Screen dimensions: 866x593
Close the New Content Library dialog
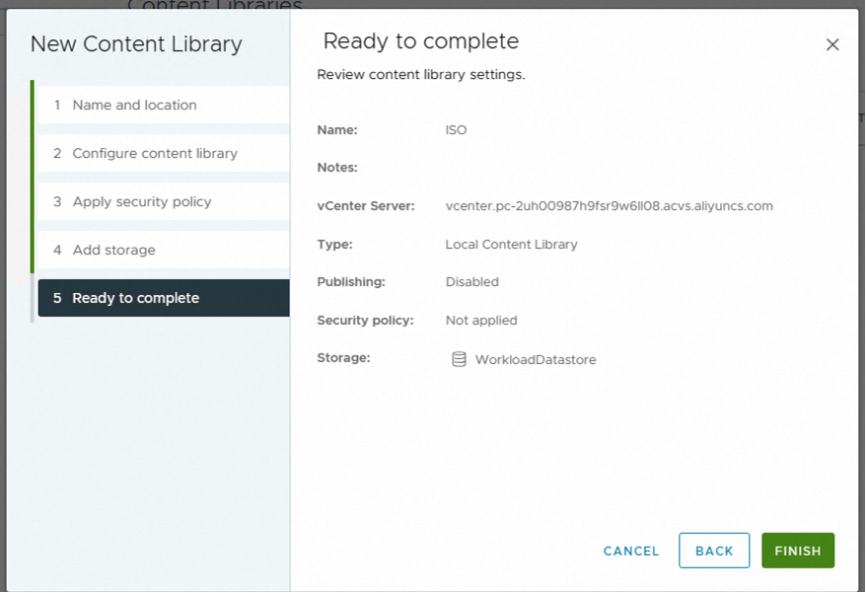point(832,45)
